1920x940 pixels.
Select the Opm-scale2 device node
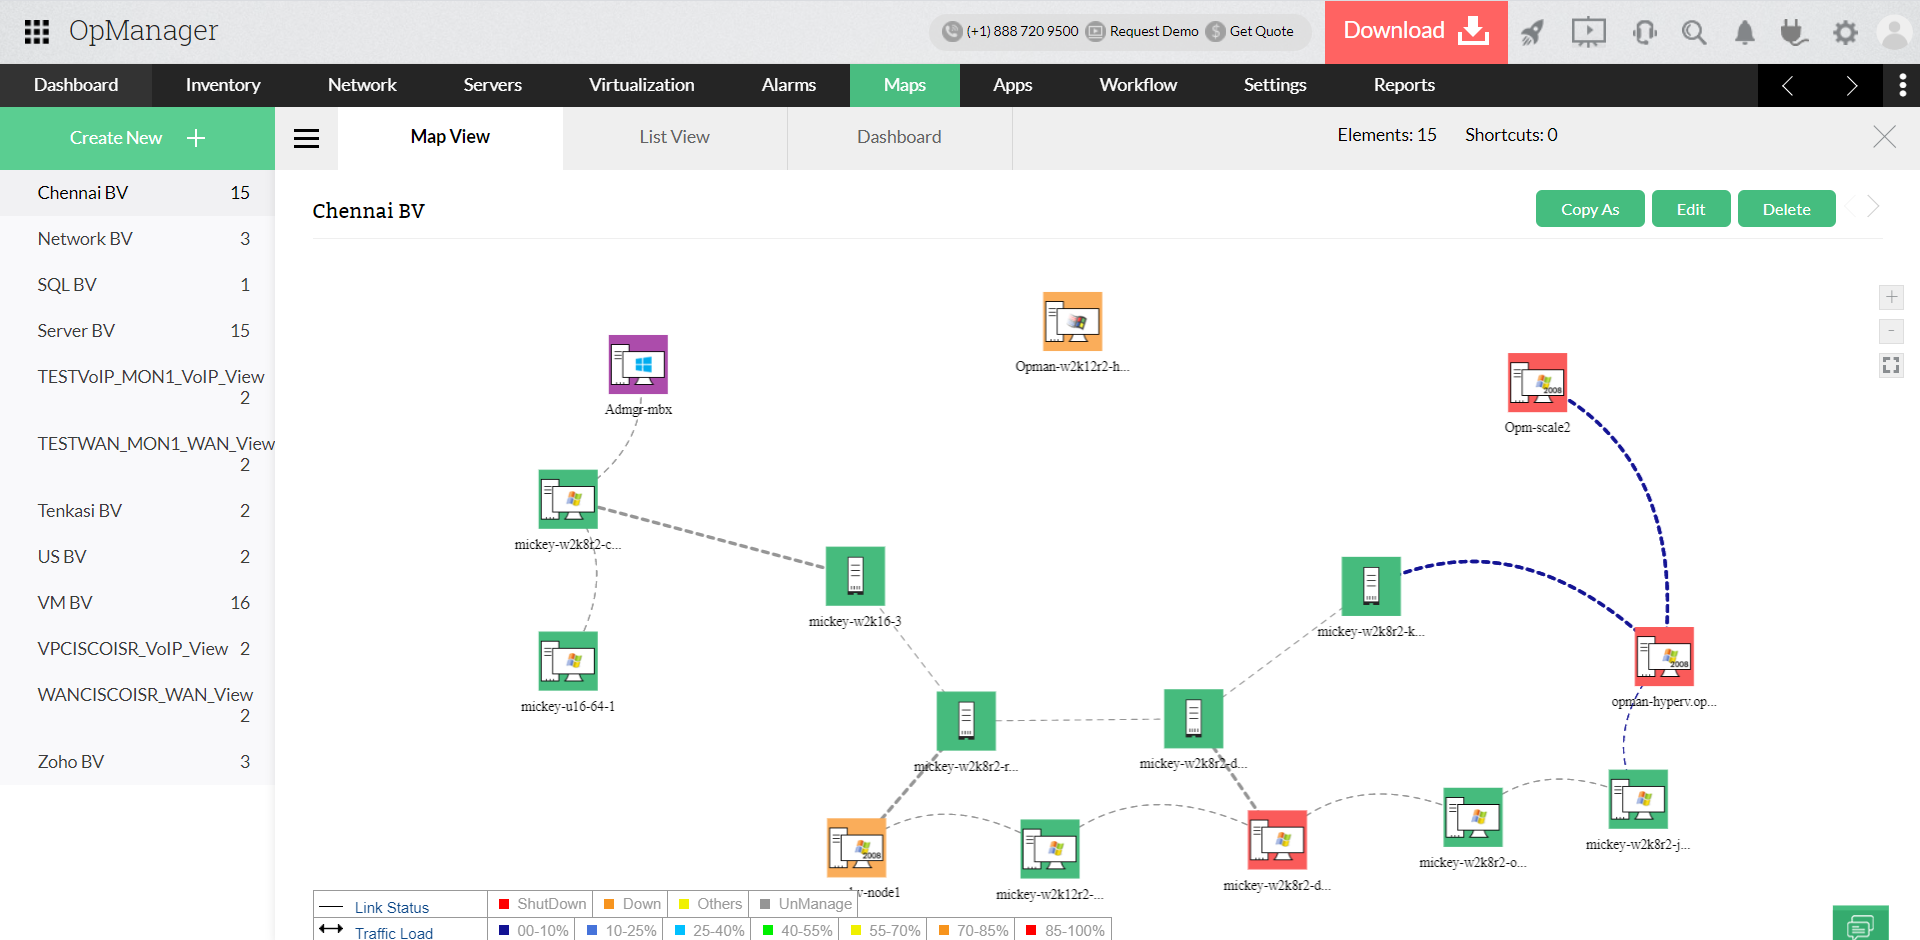coord(1537,382)
